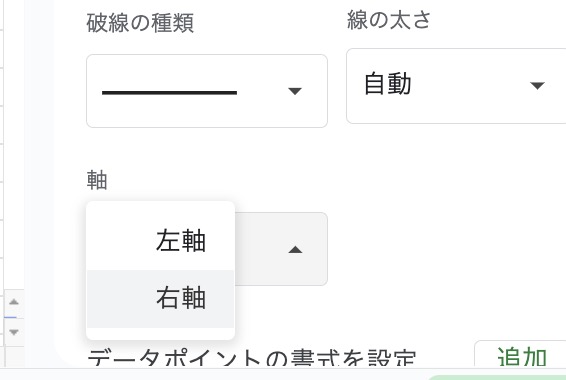Open the 破線の種類 dropdown arrow
This screenshot has height=380, width=566.
[295, 91]
